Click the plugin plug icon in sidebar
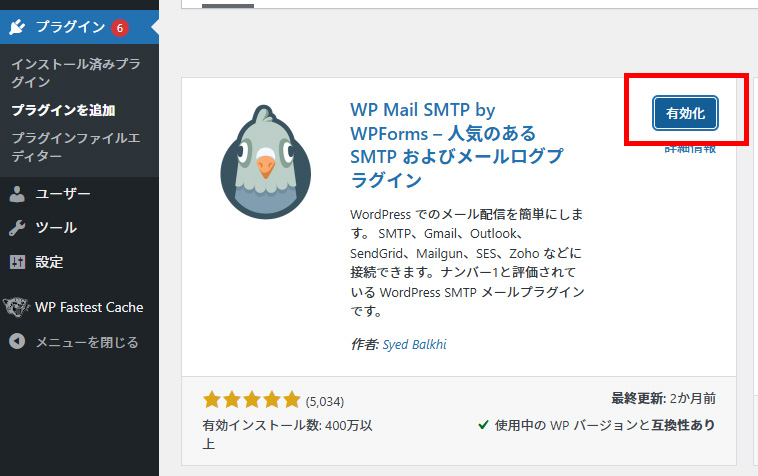The height and width of the screenshot is (476, 758). [17, 27]
